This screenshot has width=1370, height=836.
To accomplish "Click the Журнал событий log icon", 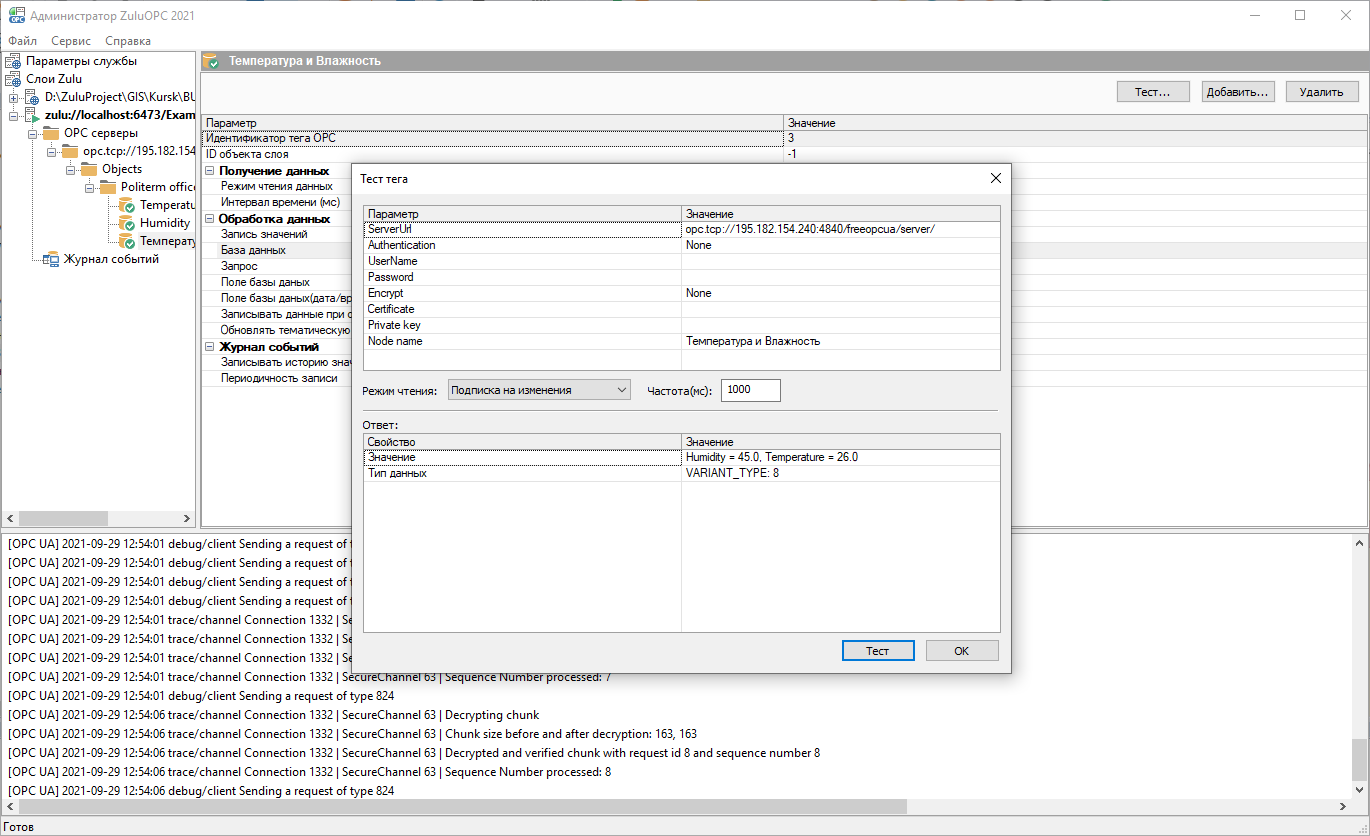I will 51,259.
